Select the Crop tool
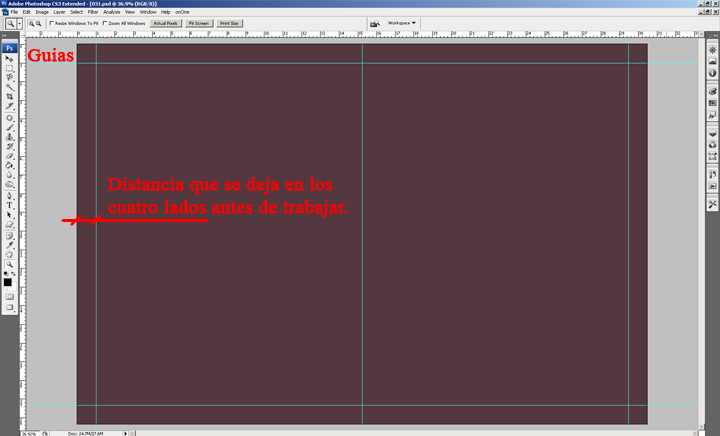The image size is (720, 436). pyautogui.click(x=10, y=96)
